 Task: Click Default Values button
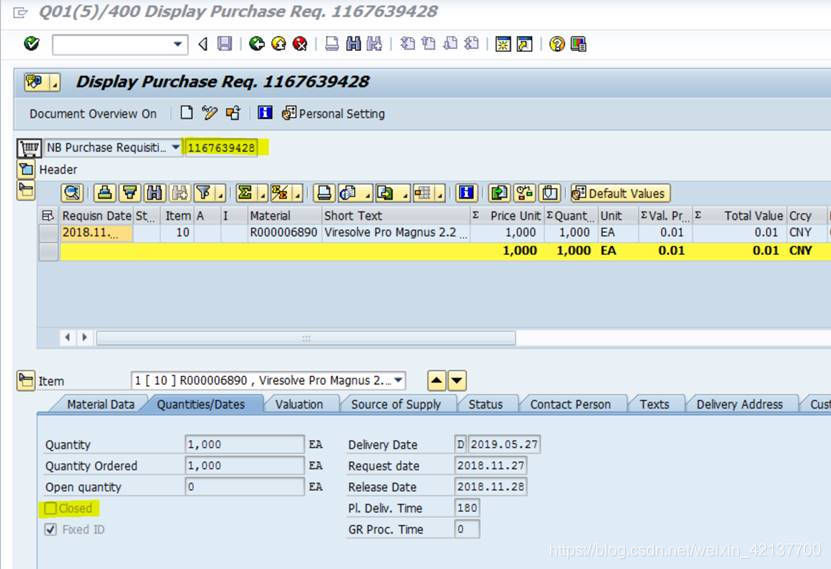click(621, 193)
